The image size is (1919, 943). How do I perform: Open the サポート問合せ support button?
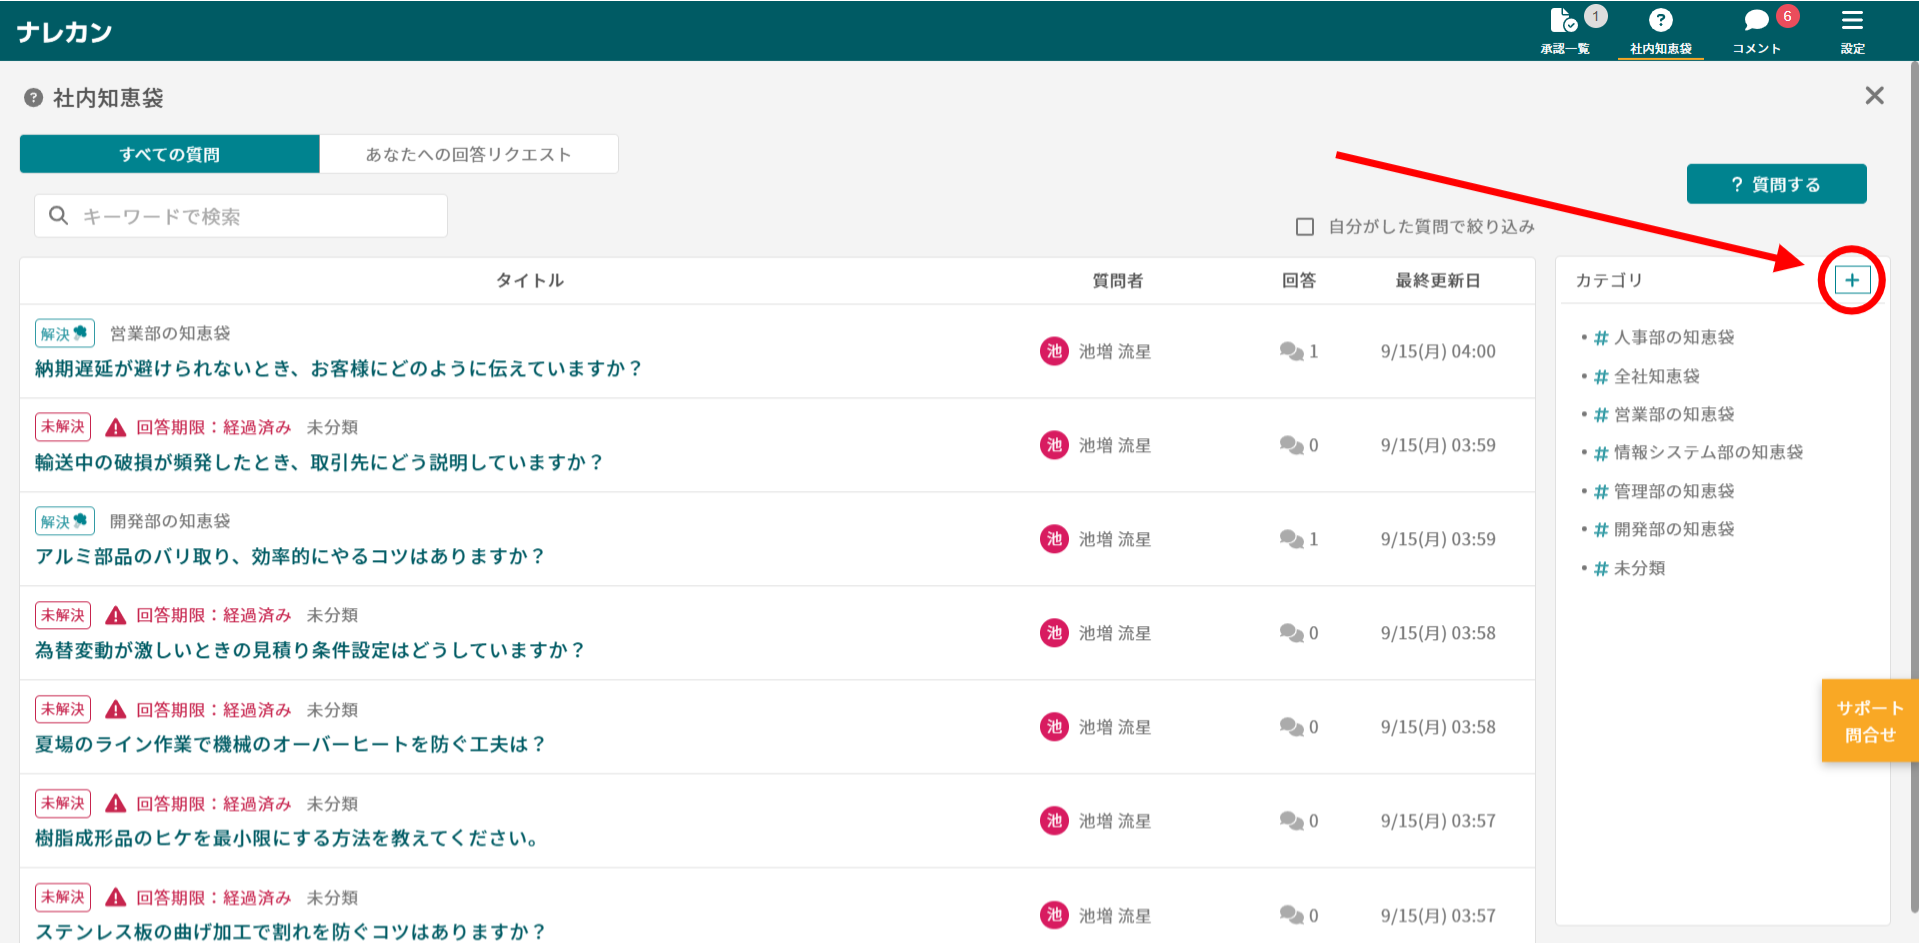tap(1869, 721)
